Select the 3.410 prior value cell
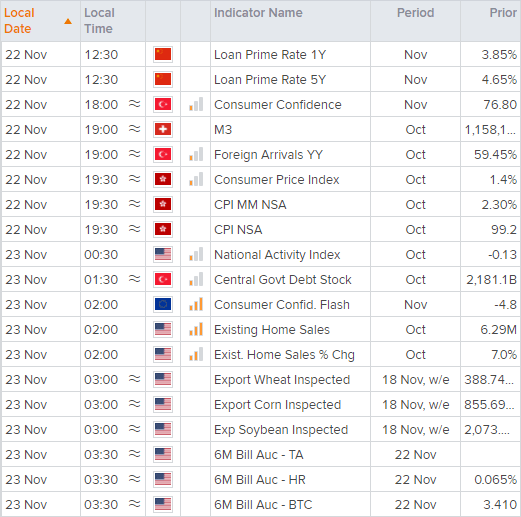This screenshot has width=521, height=517. [x=491, y=505]
